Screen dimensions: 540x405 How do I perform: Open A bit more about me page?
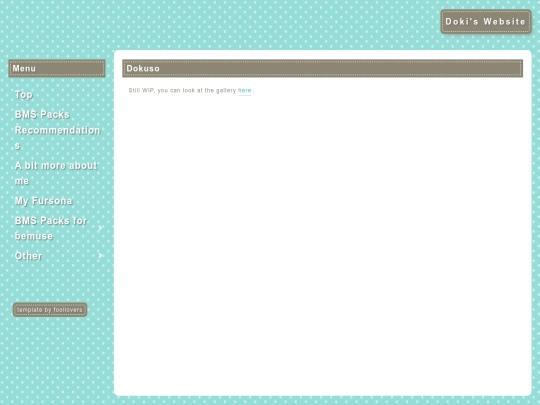pyautogui.click(x=56, y=173)
